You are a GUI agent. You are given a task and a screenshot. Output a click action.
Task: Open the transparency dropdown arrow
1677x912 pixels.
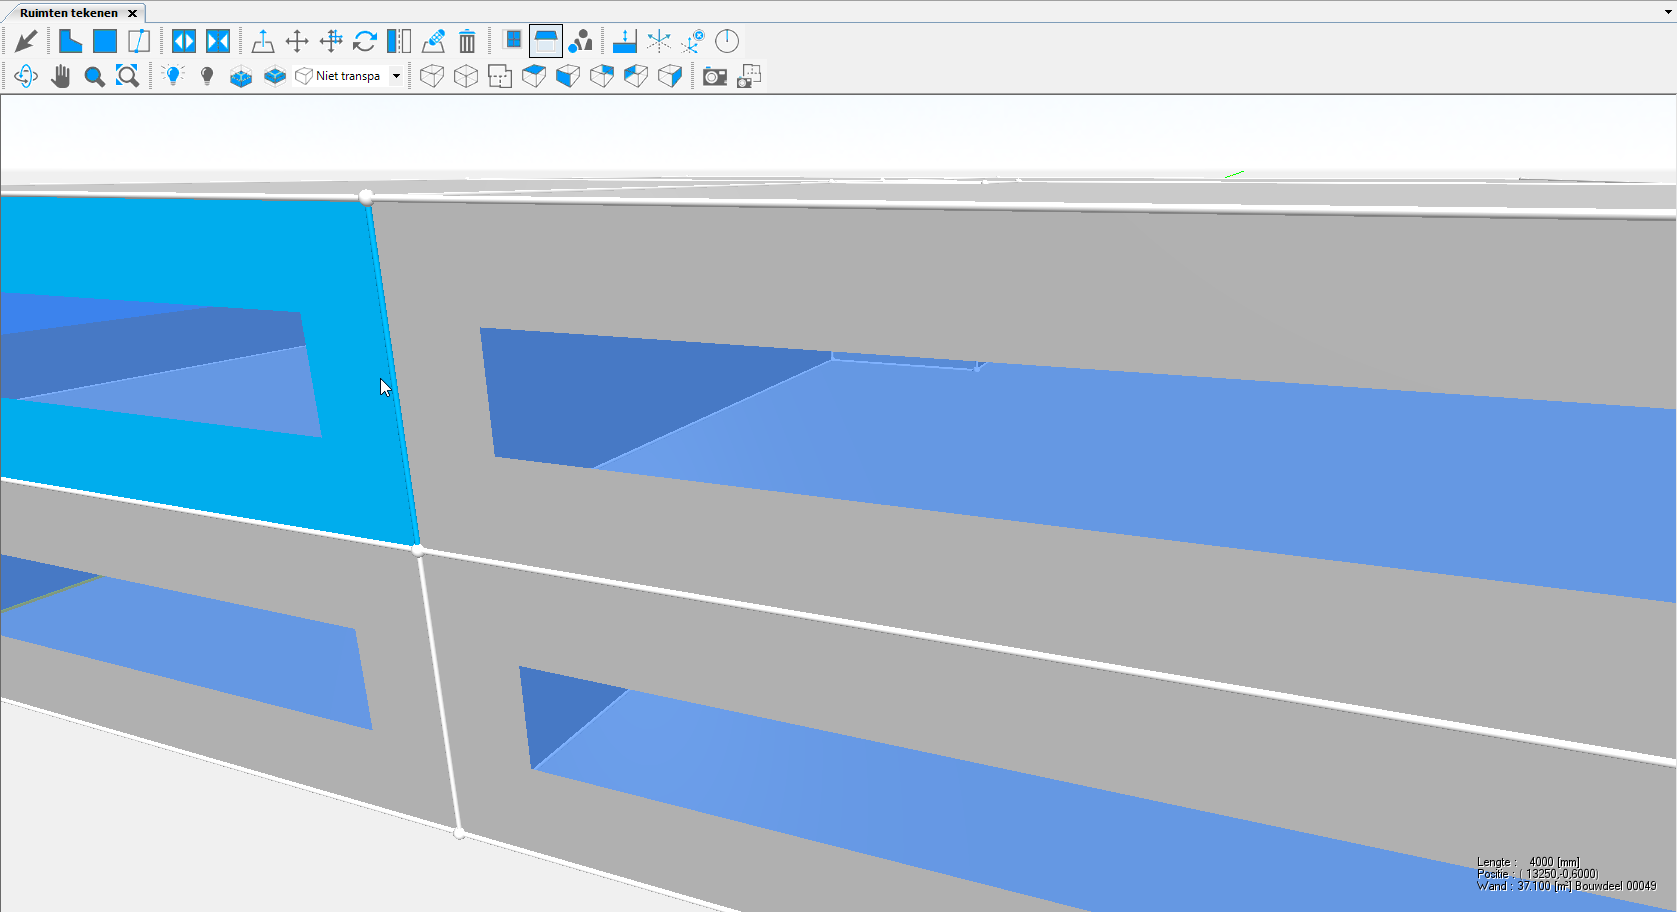pyautogui.click(x=396, y=76)
